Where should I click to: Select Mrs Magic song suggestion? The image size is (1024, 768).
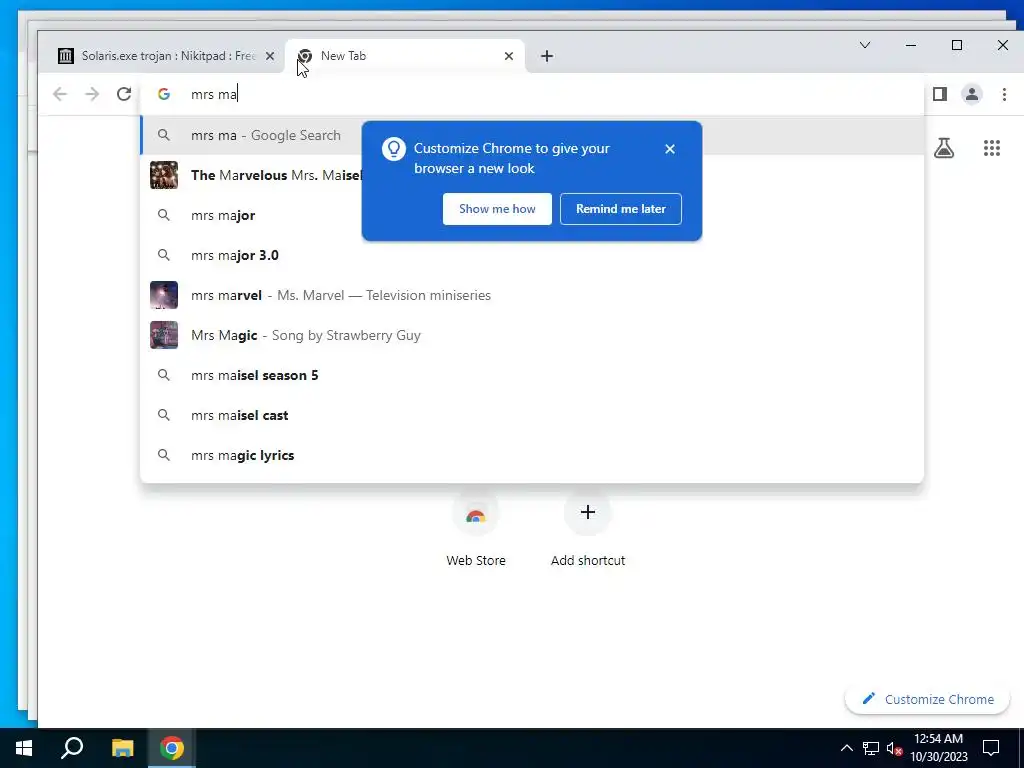coord(532,335)
